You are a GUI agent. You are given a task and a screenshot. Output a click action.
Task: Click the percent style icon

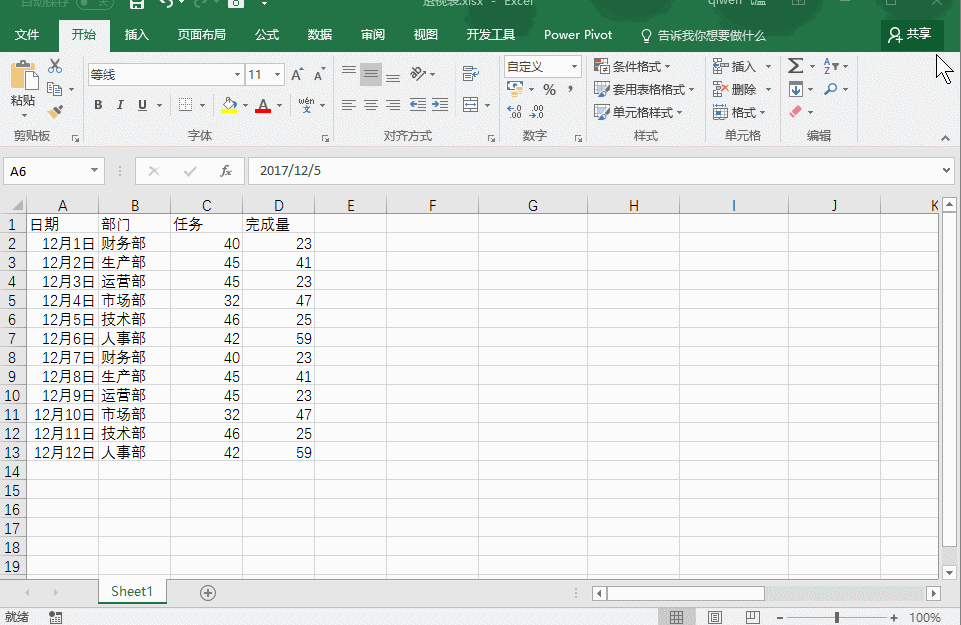click(x=549, y=90)
